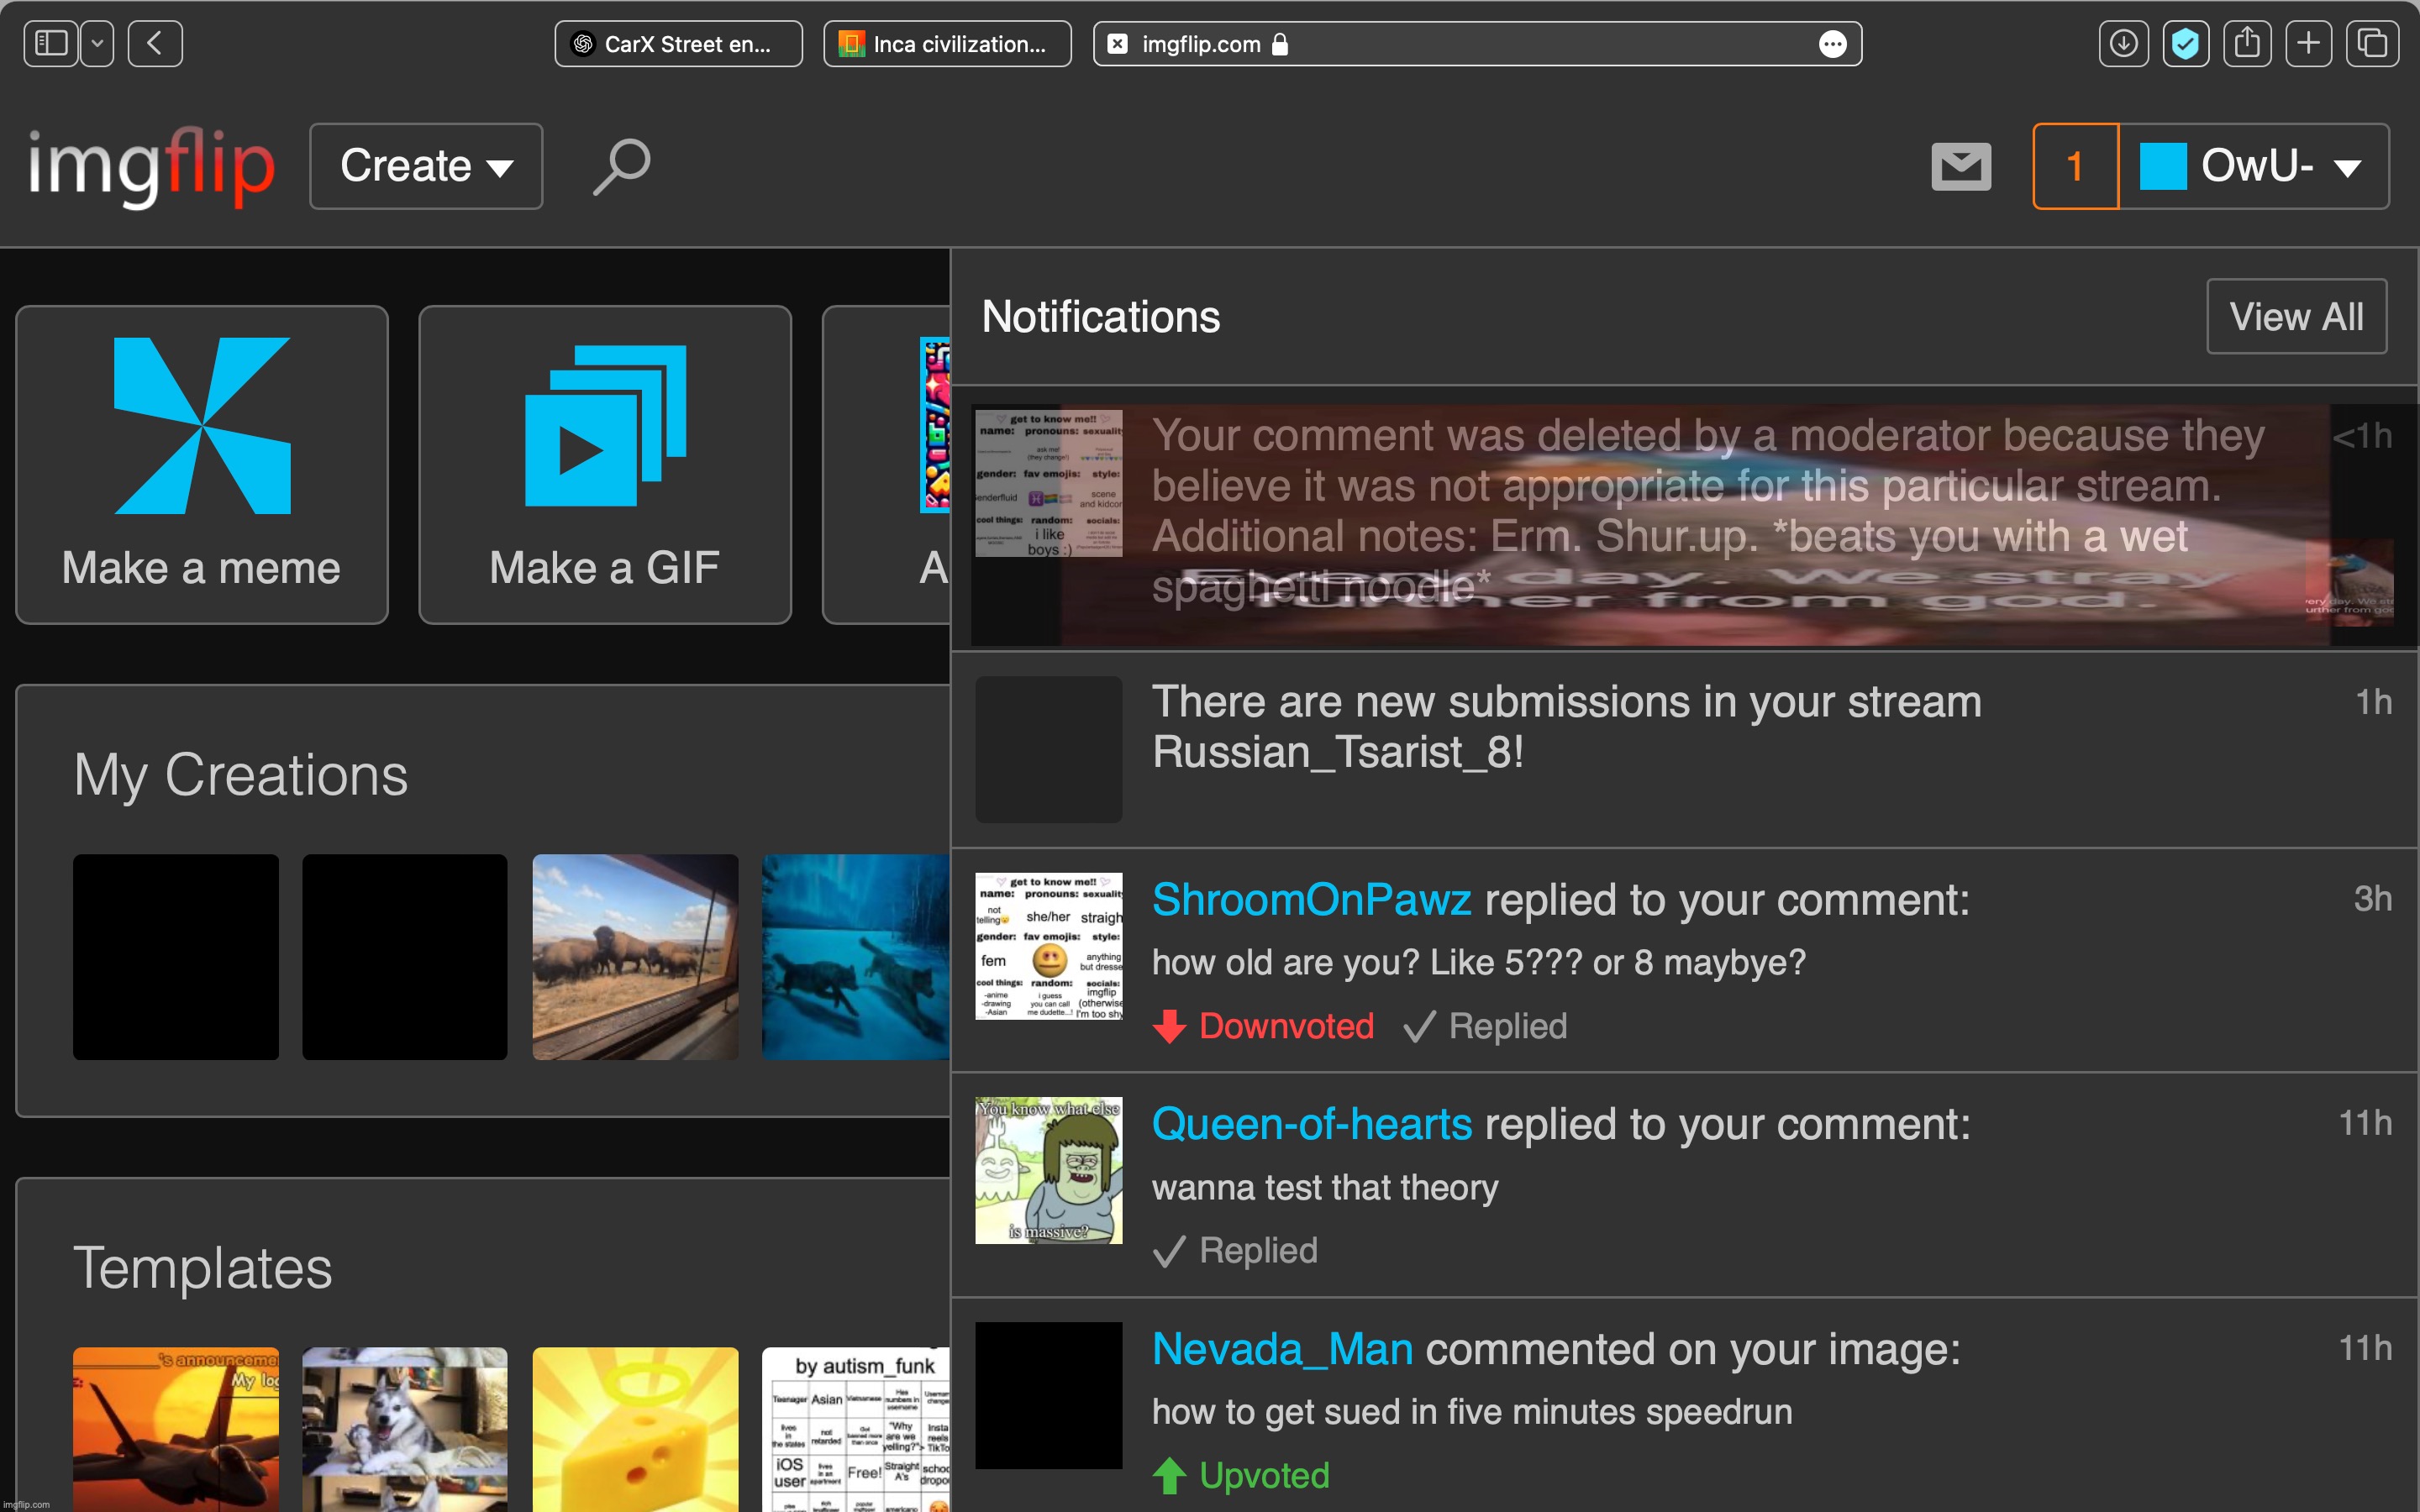This screenshot has height=1512, width=2420.
Task: Open the new submissions Russian_Tsarist_8 notification
Action: [1684, 749]
